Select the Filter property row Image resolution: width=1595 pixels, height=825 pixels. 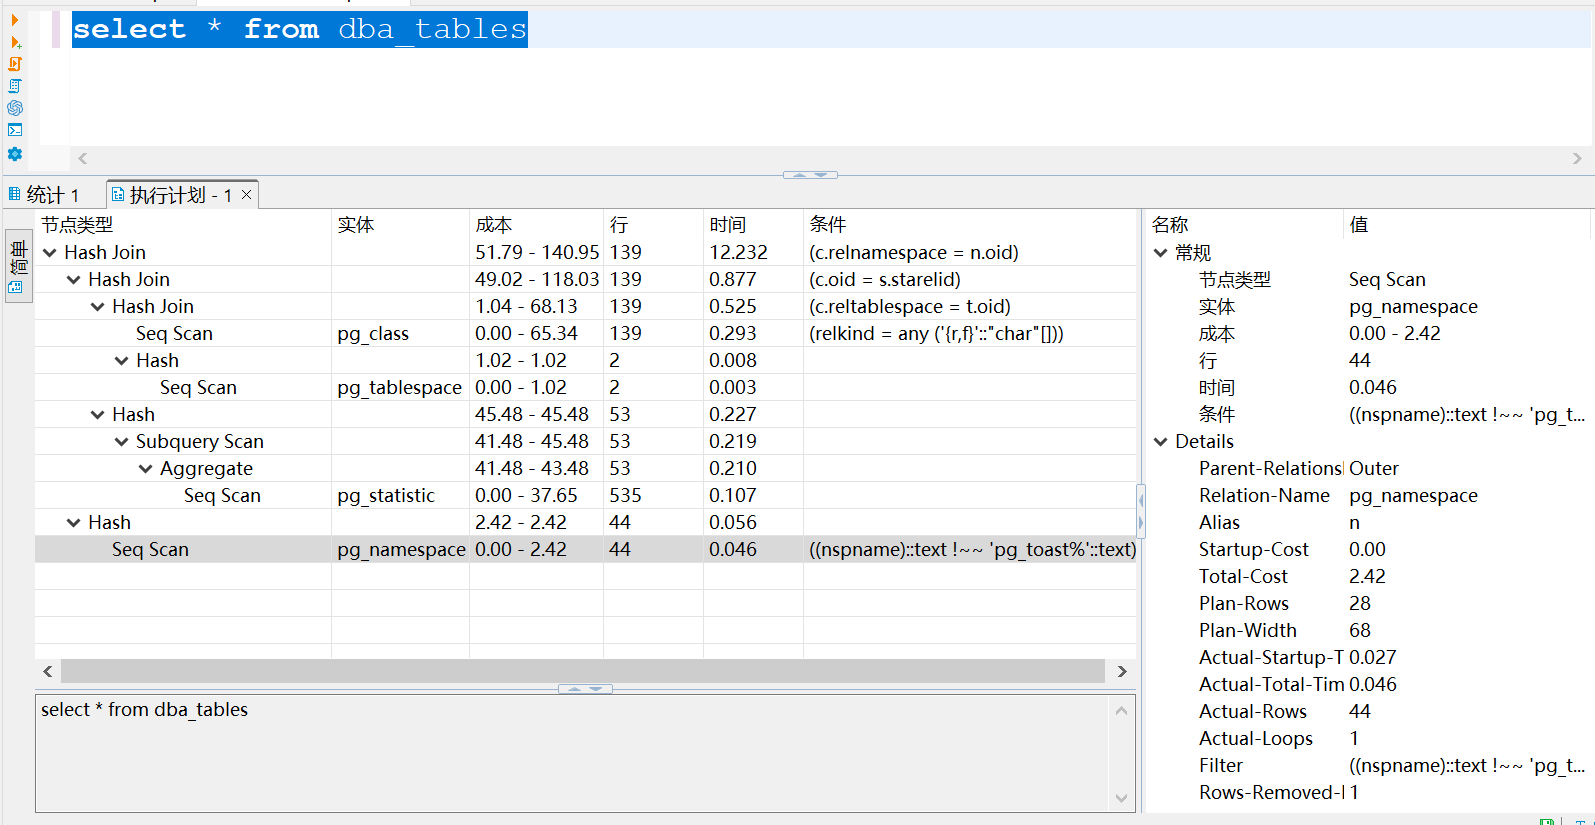[1368, 766]
